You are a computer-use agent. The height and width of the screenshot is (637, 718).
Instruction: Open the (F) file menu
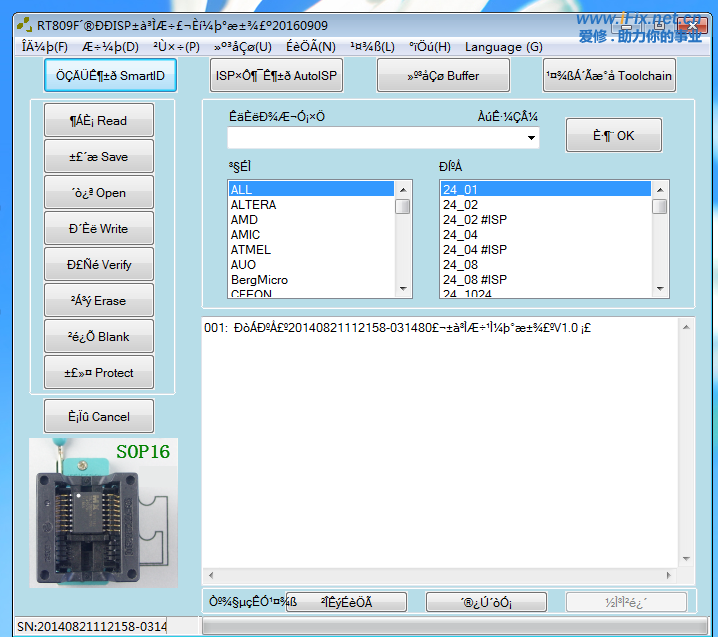click(x=44, y=47)
